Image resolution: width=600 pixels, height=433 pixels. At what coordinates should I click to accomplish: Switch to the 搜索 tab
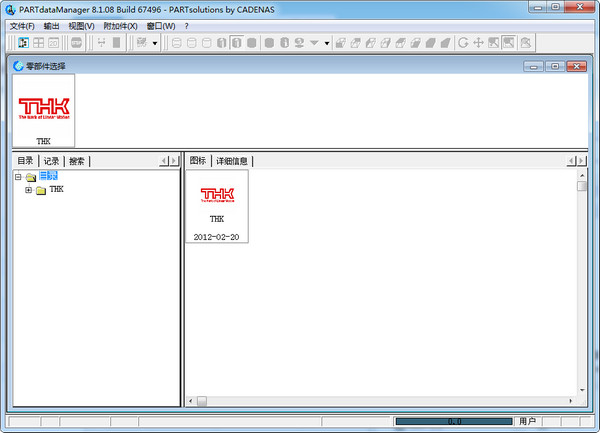77,161
